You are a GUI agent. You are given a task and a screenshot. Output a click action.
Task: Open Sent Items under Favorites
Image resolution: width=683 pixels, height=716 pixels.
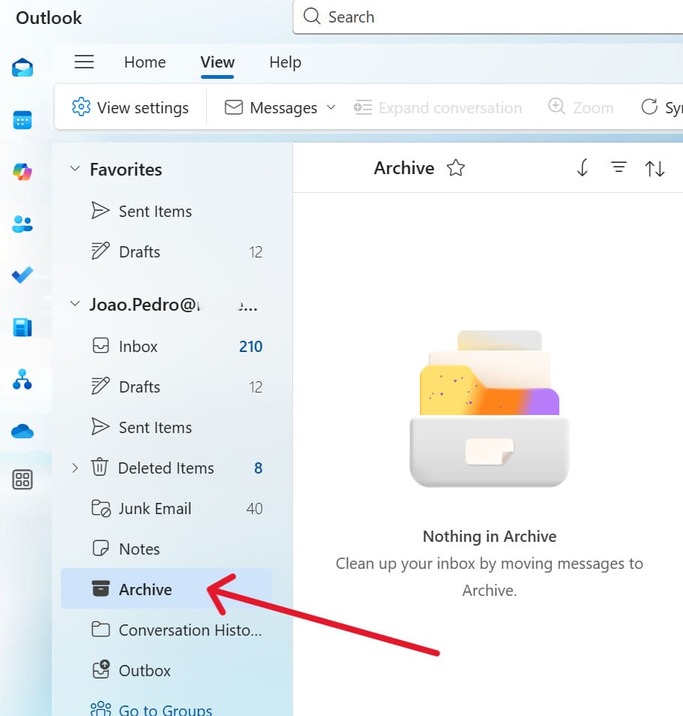click(x=166, y=211)
